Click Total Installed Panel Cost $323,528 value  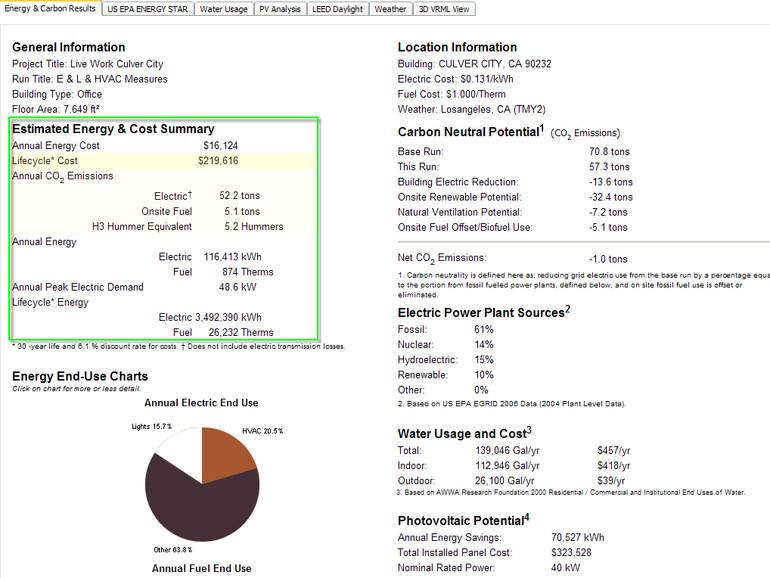coord(571,553)
